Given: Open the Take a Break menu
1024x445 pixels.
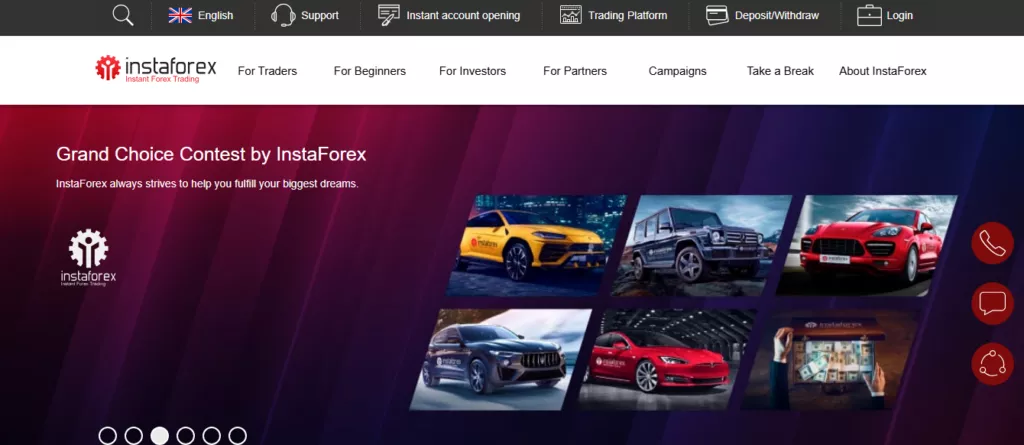Looking at the screenshot, I should [x=780, y=71].
